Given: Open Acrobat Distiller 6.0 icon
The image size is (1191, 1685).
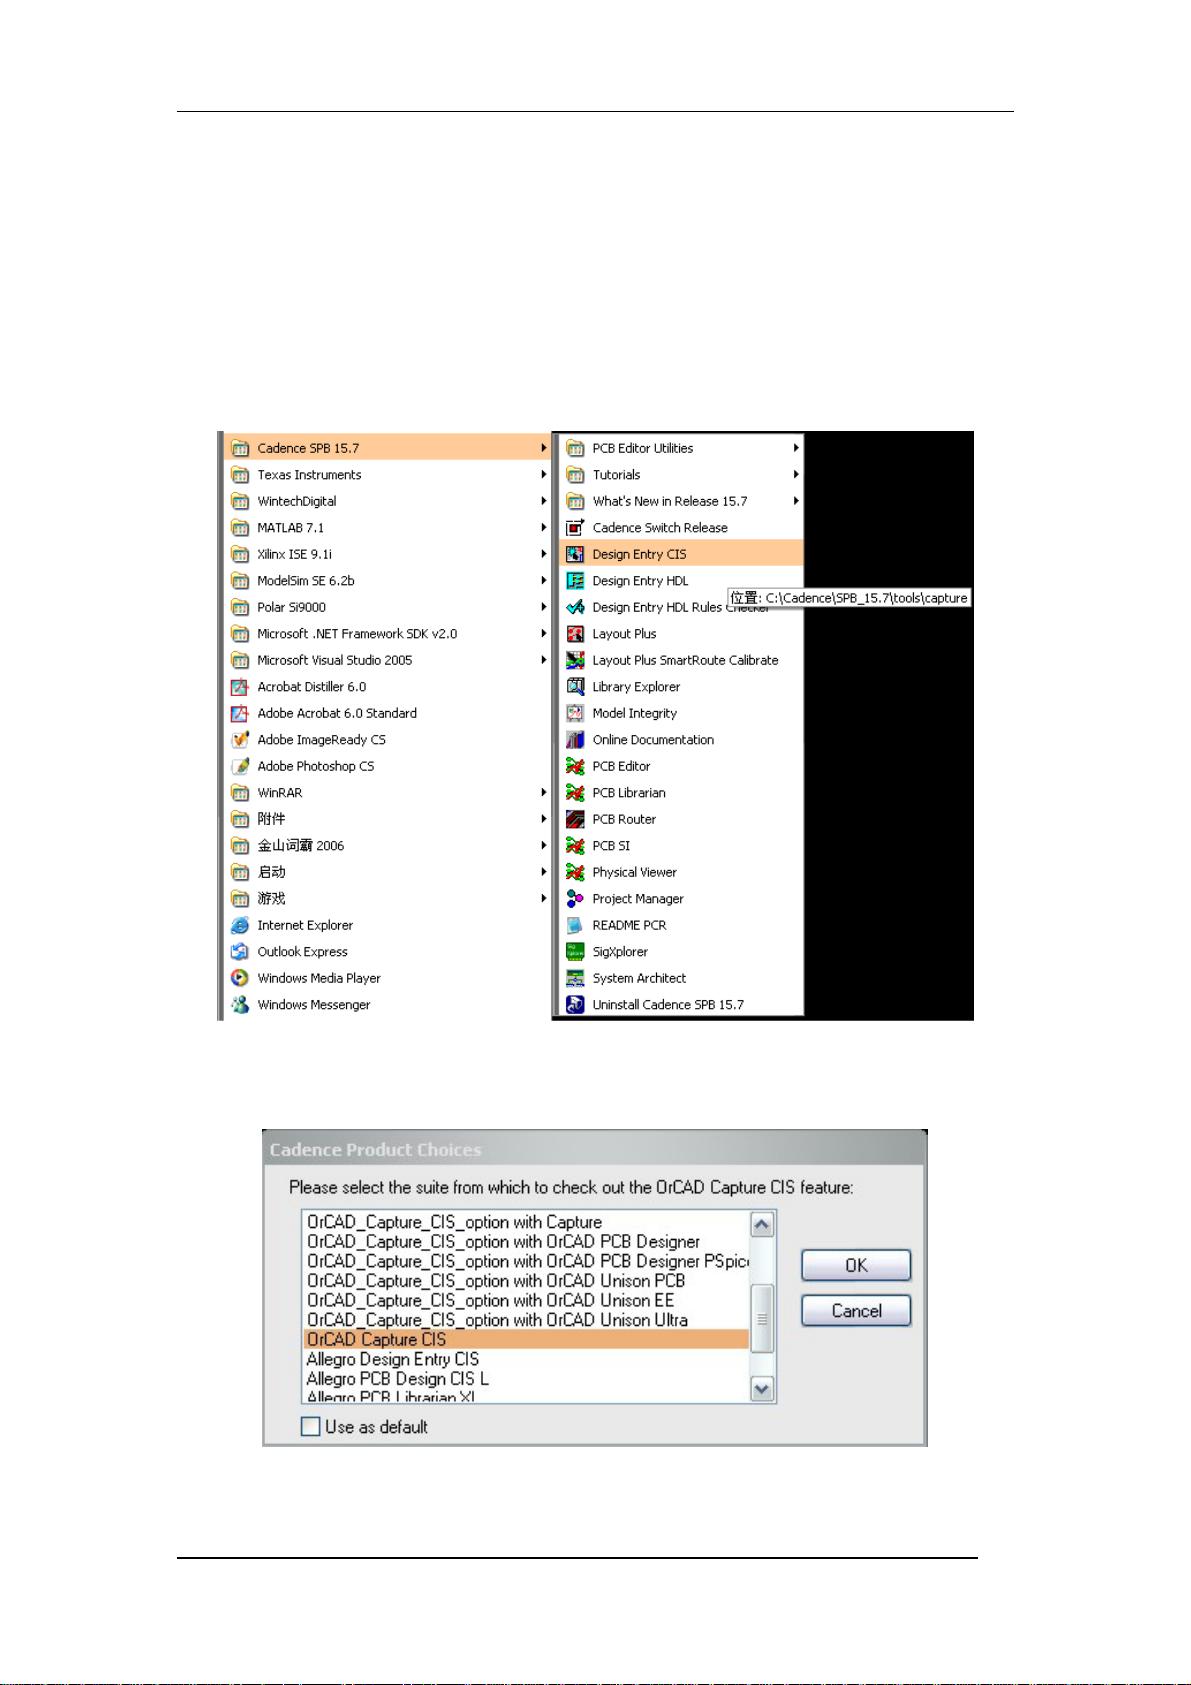Looking at the screenshot, I should tap(240, 687).
